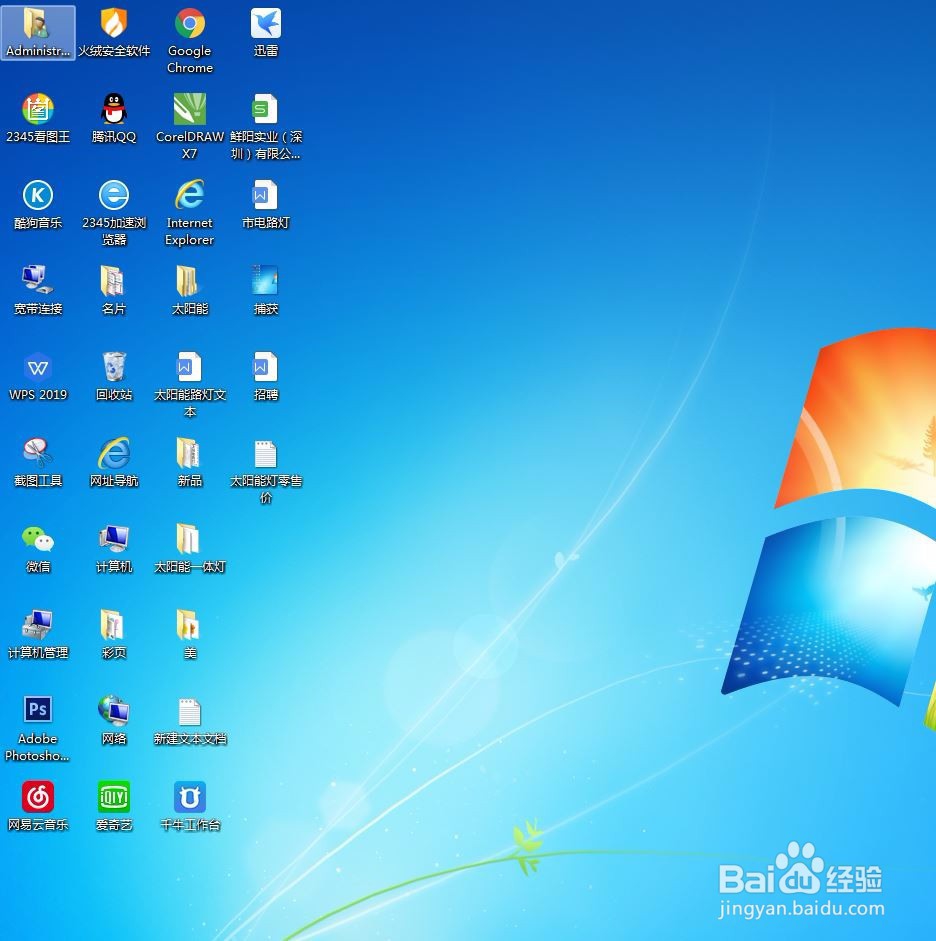
Task: Select 市电路灯 document file
Action: 266,204
